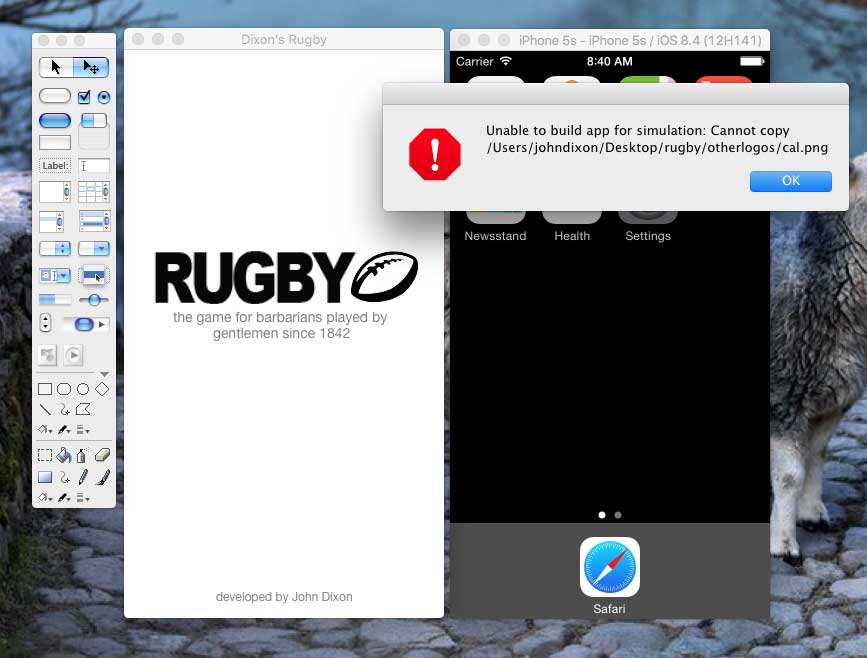The width and height of the screenshot is (867, 658).
Task: Open graphic line thickness dropdown
Action: (x=83, y=430)
